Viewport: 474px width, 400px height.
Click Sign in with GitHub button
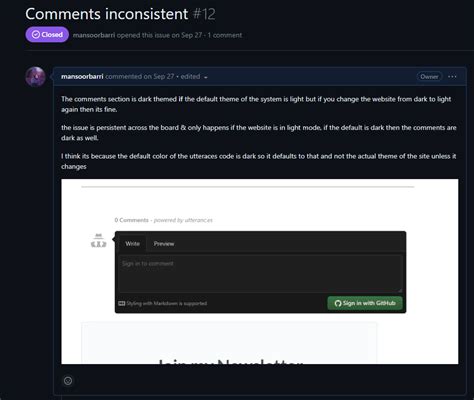click(365, 303)
